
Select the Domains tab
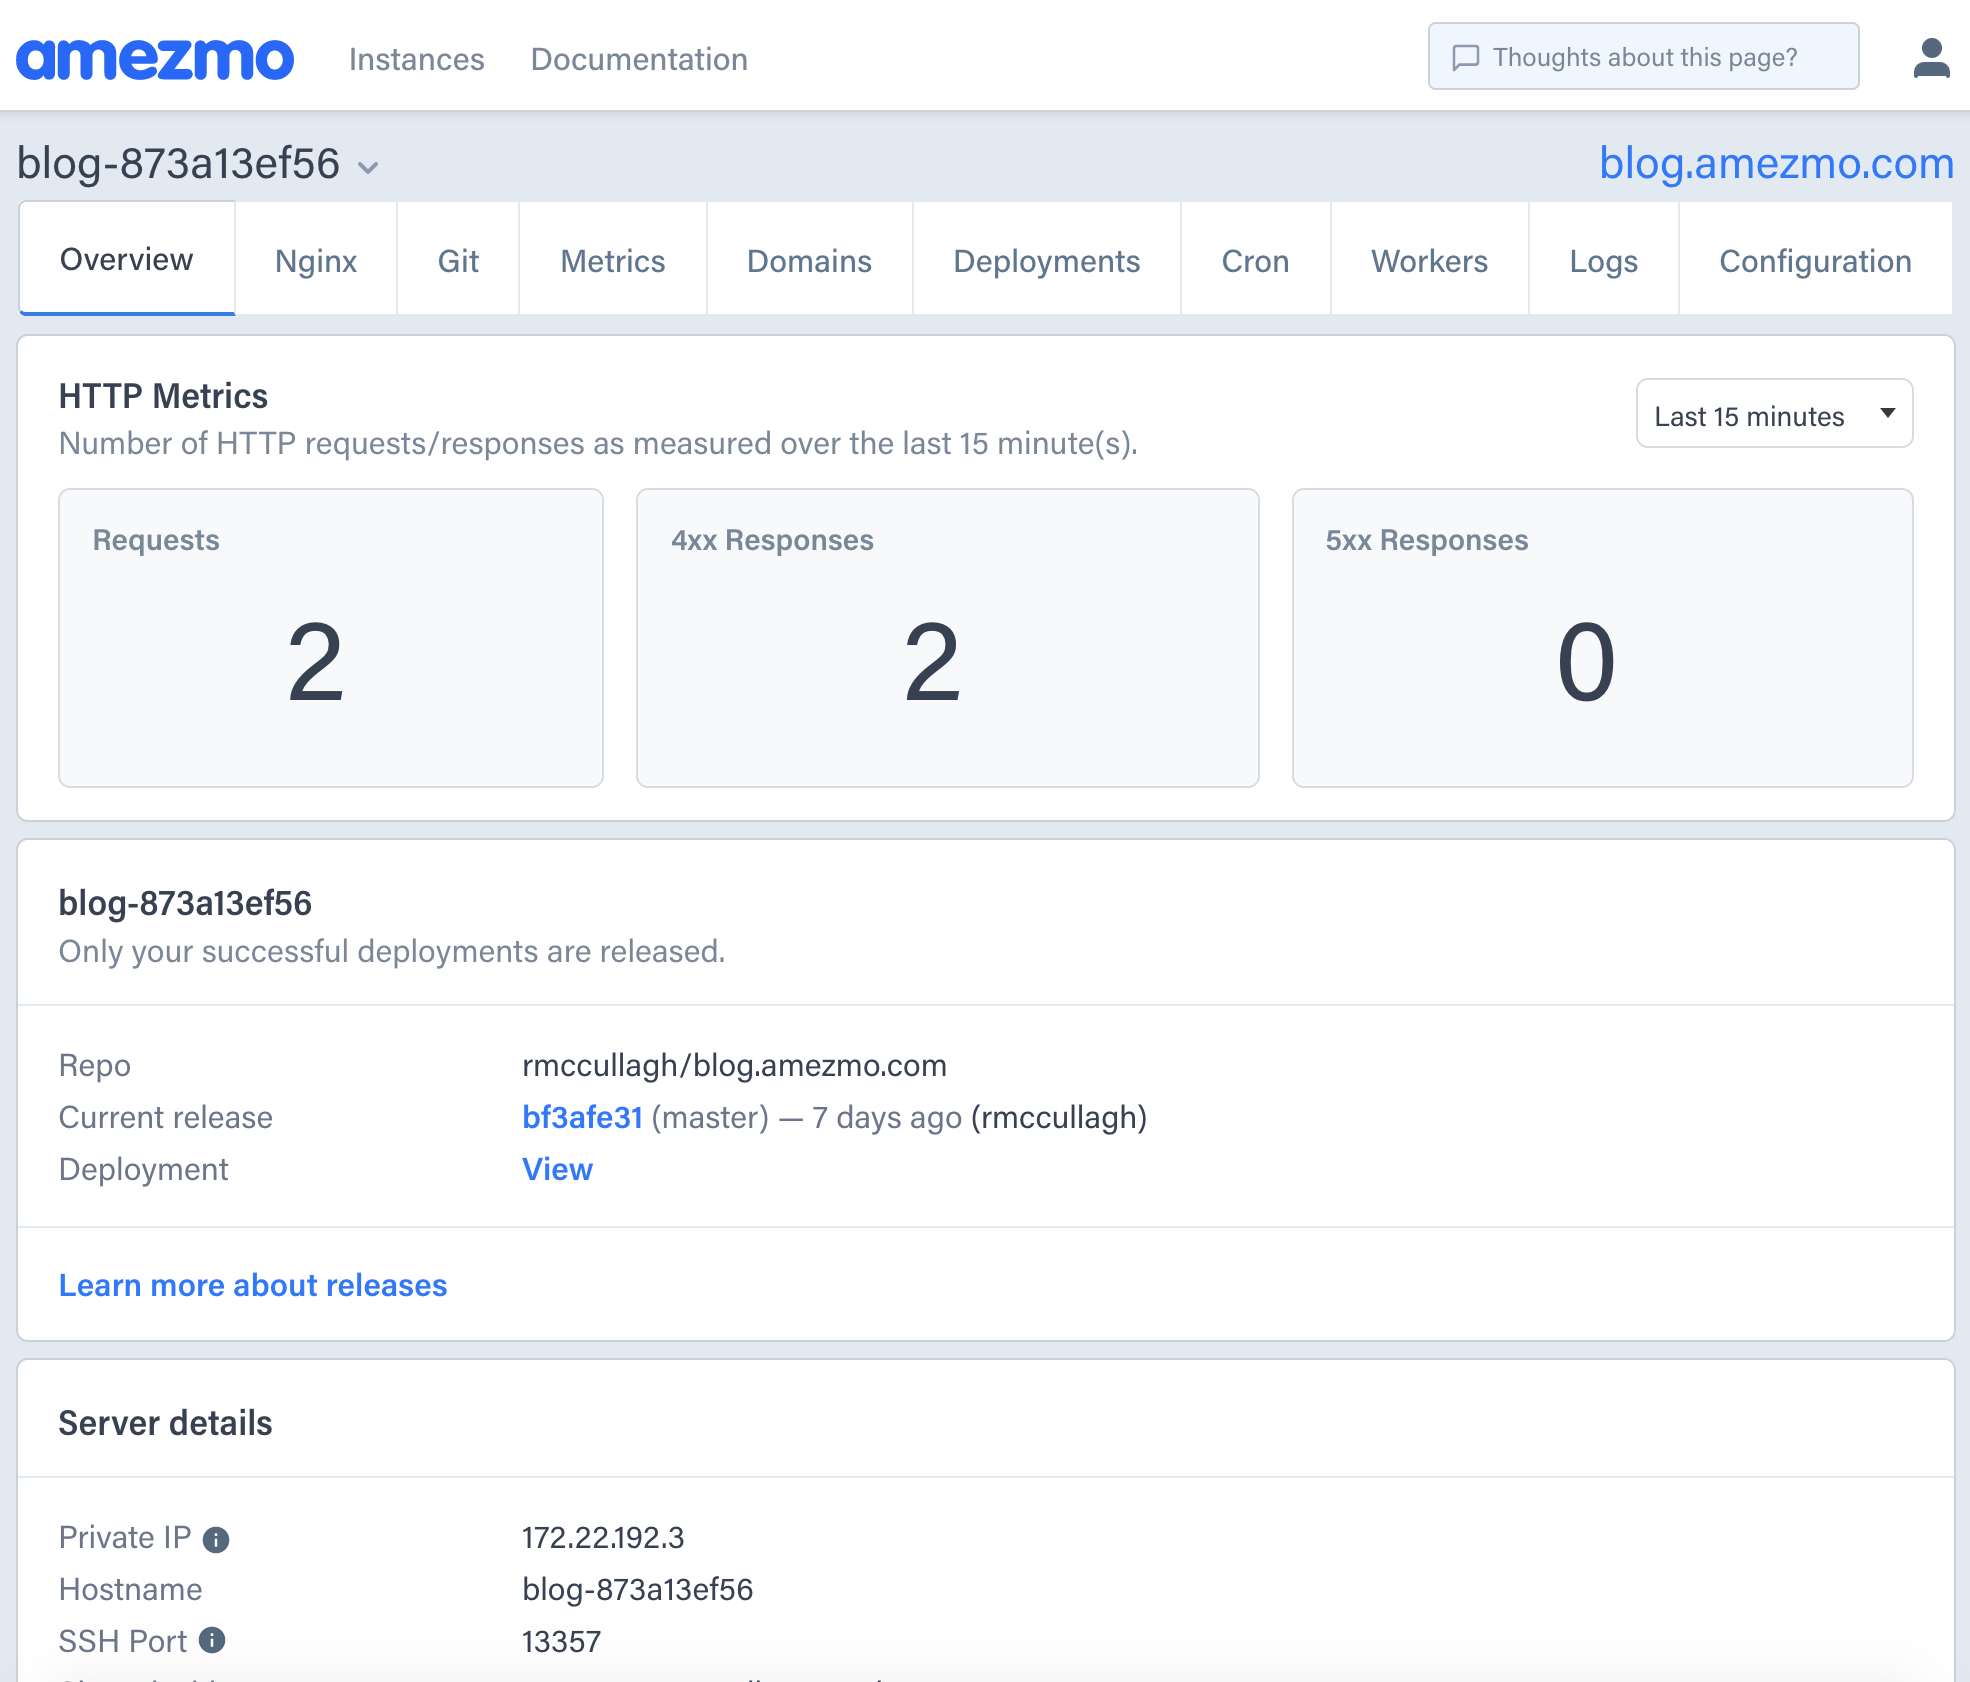809,261
